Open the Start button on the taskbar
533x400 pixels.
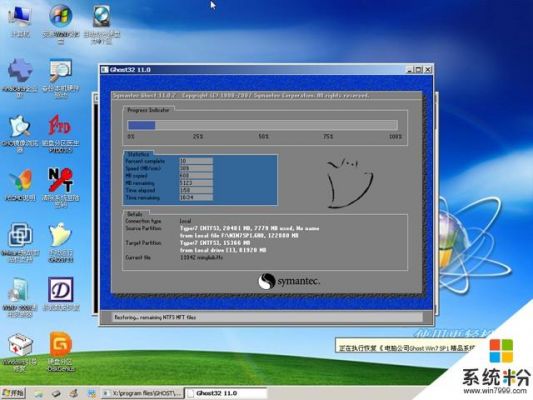click(13, 394)
